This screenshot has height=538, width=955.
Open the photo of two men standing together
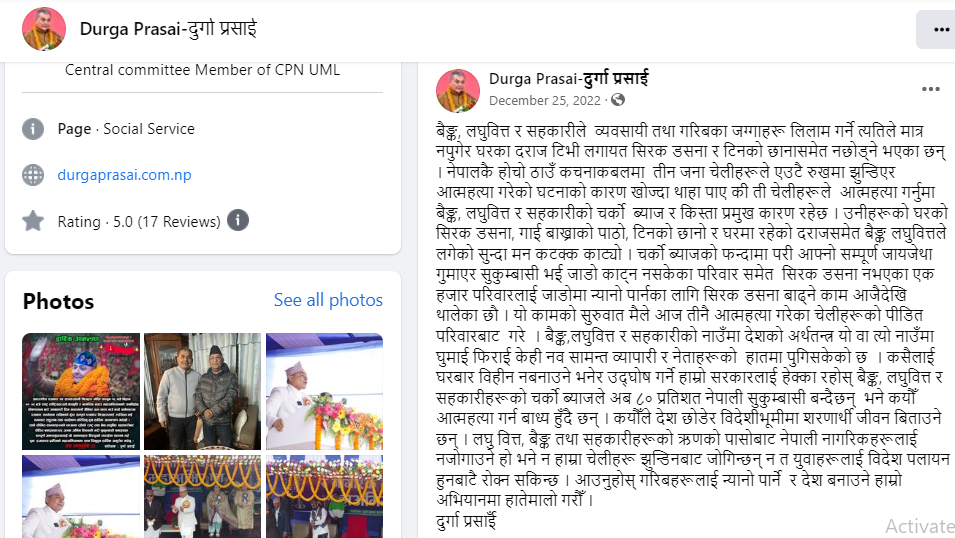click(x=202, y=391)
